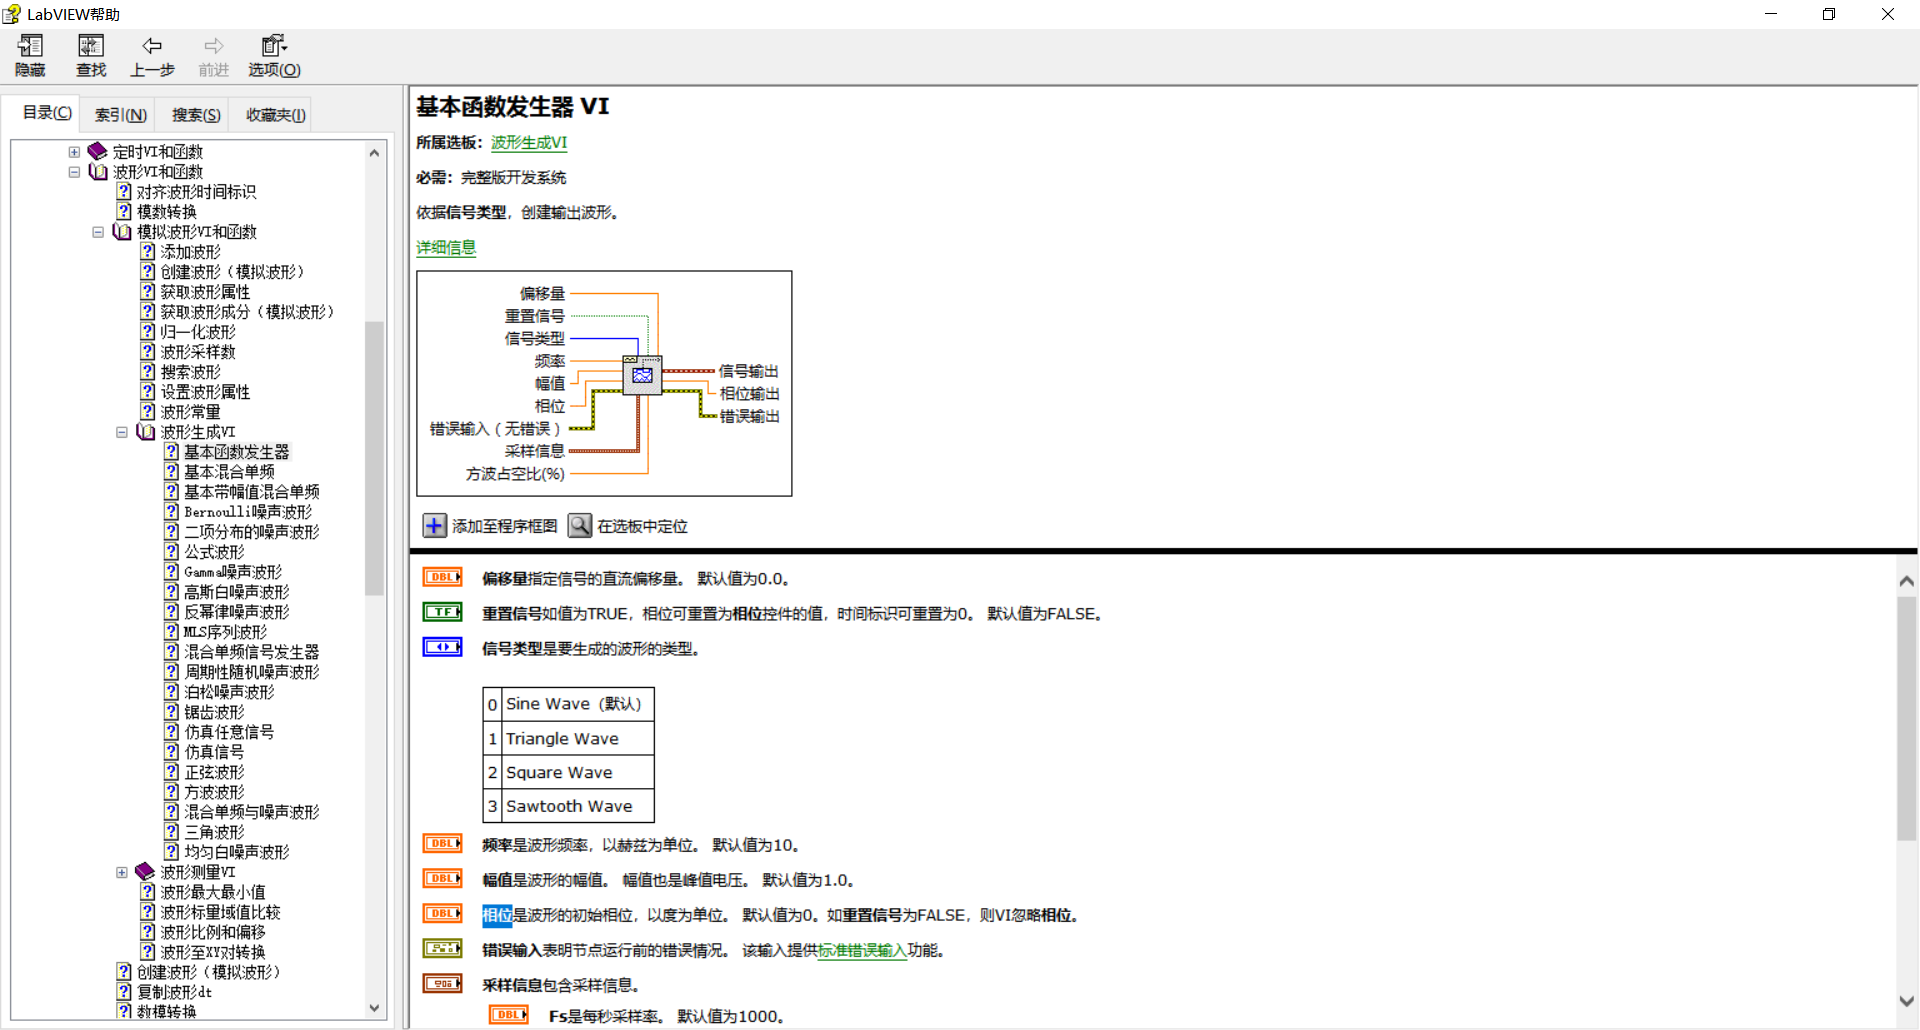Screen dimensions: 1920x1030
Task: Click 在选板中定位 button text
Action: [x=642, y=526]
